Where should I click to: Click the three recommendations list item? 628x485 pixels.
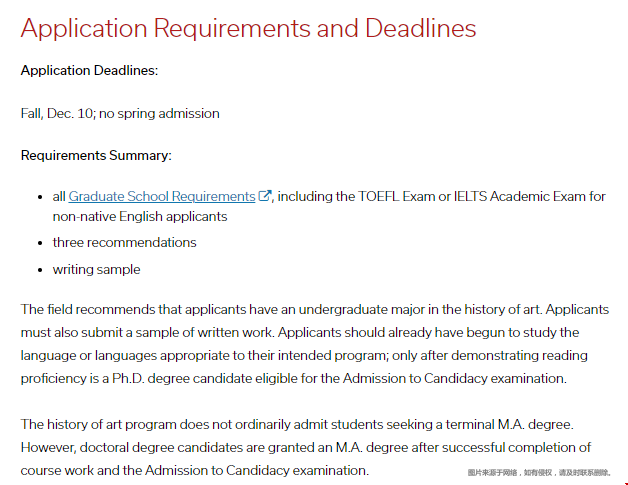tap(124, 242)
